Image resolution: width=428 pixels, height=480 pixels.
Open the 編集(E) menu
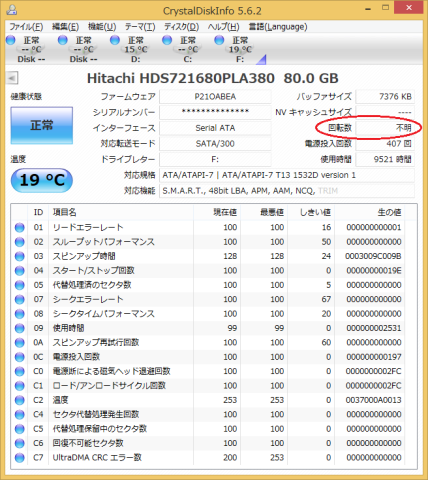click(65, 27)
